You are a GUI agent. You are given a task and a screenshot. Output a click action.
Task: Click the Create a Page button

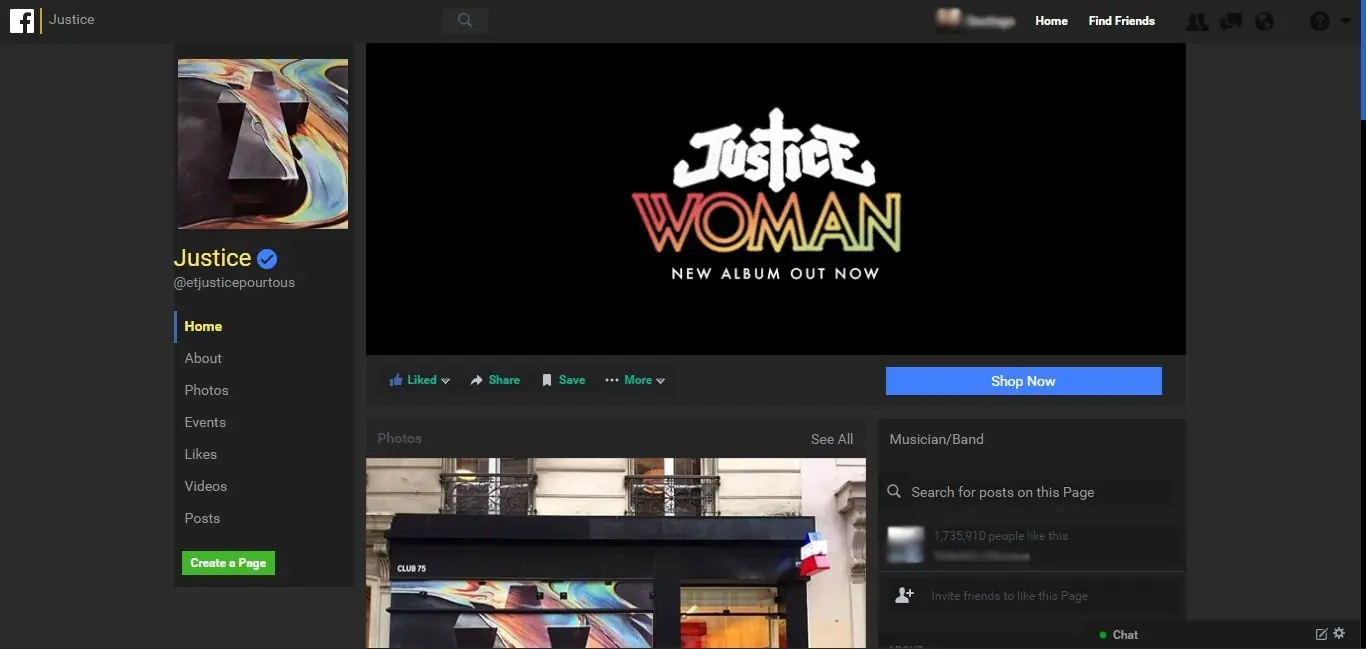[228, 563]
